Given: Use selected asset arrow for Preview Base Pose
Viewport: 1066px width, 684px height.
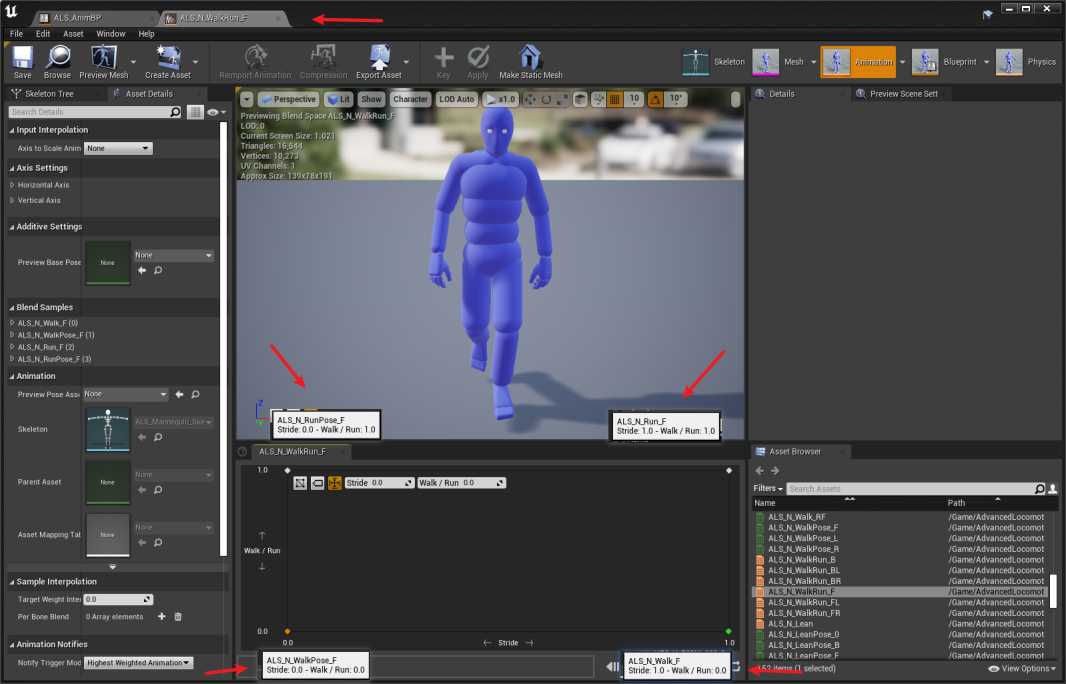Looking at the screenshot, I should tap(142, 271).
